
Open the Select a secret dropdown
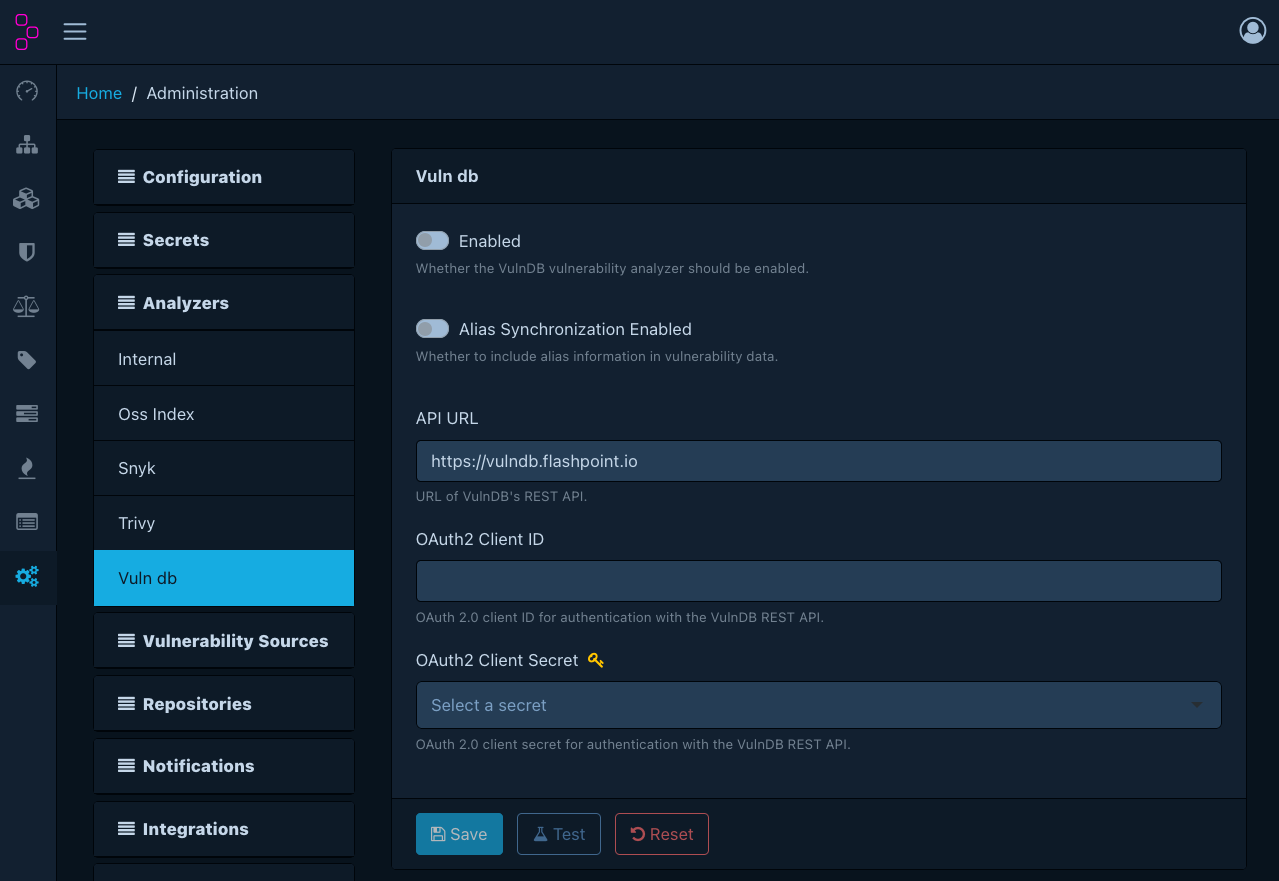(x=818, y=705)
